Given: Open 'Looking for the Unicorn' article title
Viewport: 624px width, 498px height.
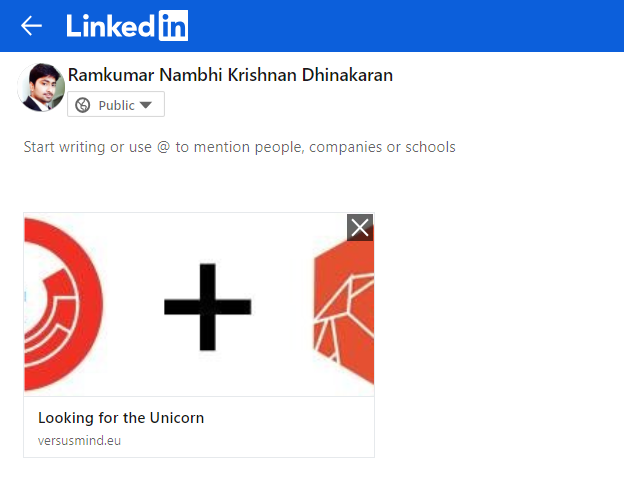Looking at the screenshot, I should coord(121,418).
